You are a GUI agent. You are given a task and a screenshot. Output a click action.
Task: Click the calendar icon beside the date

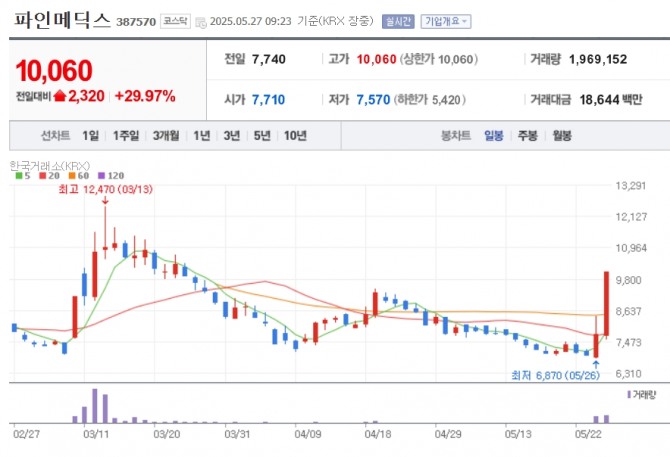pyautogui.click(x=200, y=23)
